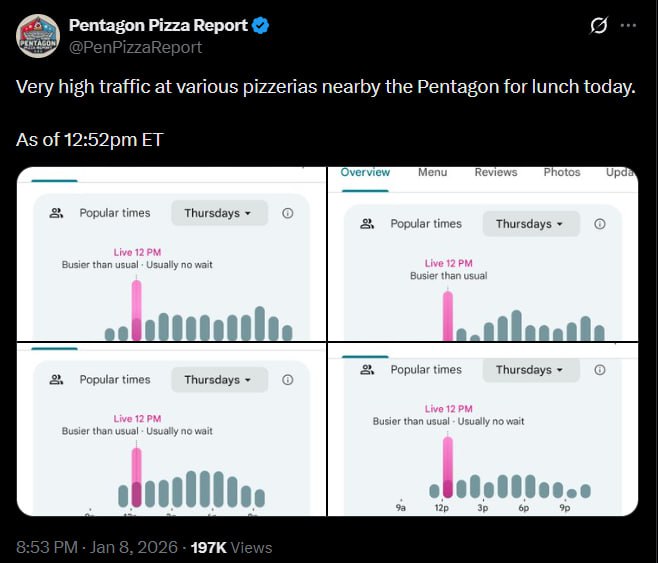Click the info icon in bottom-left chart

288,380
